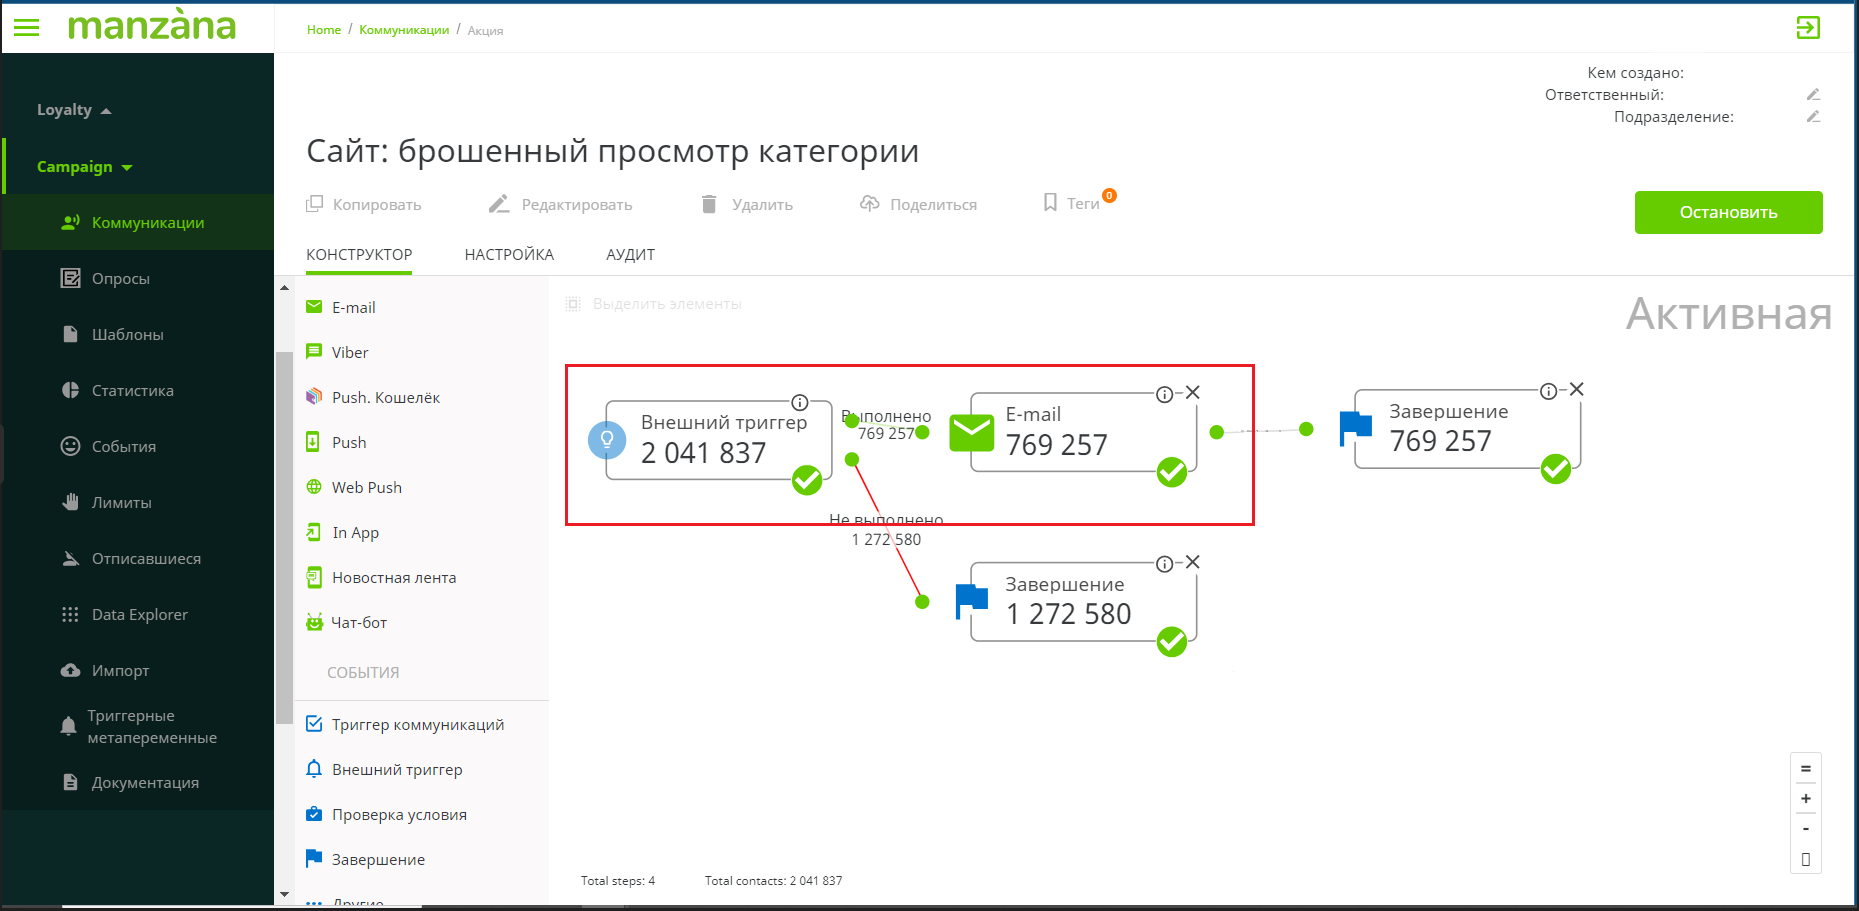
Task: Click the info icon on the E-mail node
Action: (1164, 394)
